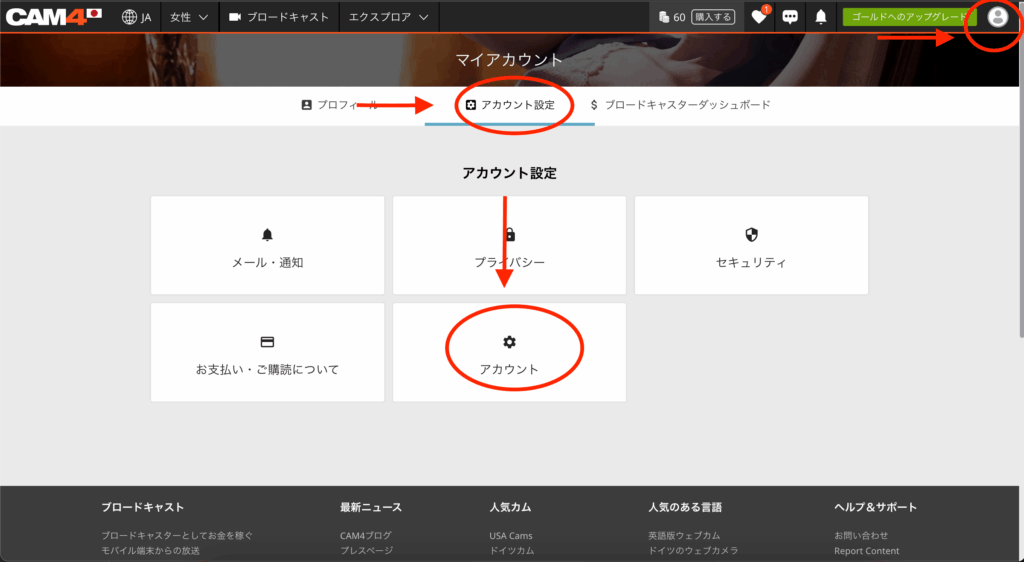
Task: Open the chat messages speech bubble icon
Action: [790, 17]
